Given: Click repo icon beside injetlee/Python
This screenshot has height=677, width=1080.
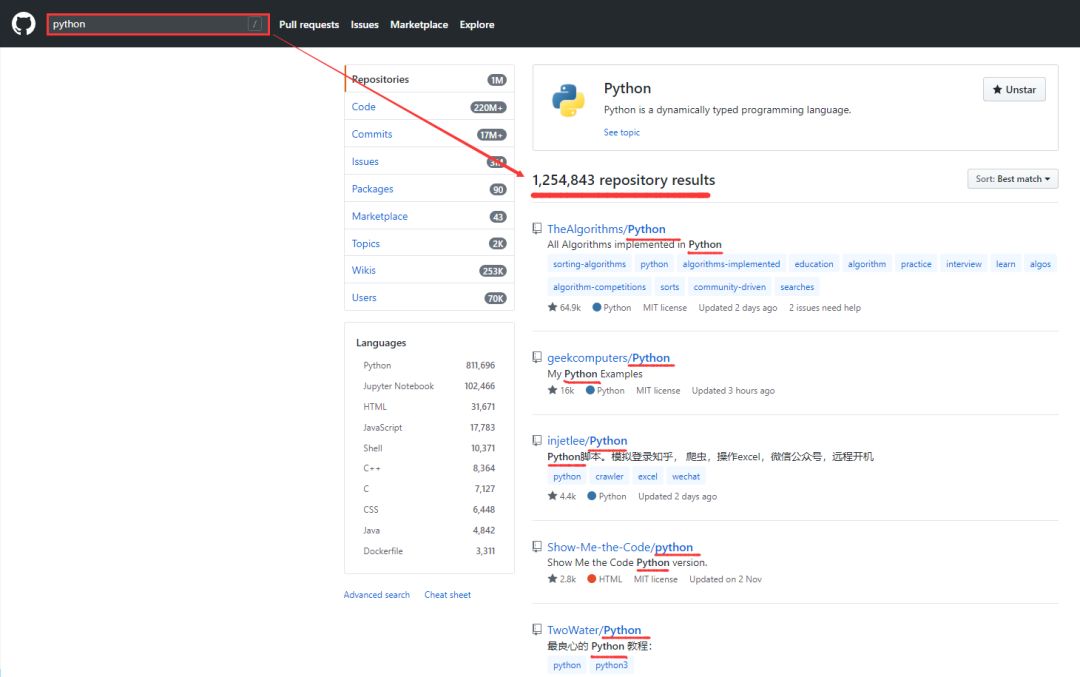Looking at the screenshot, I should 537,440.
